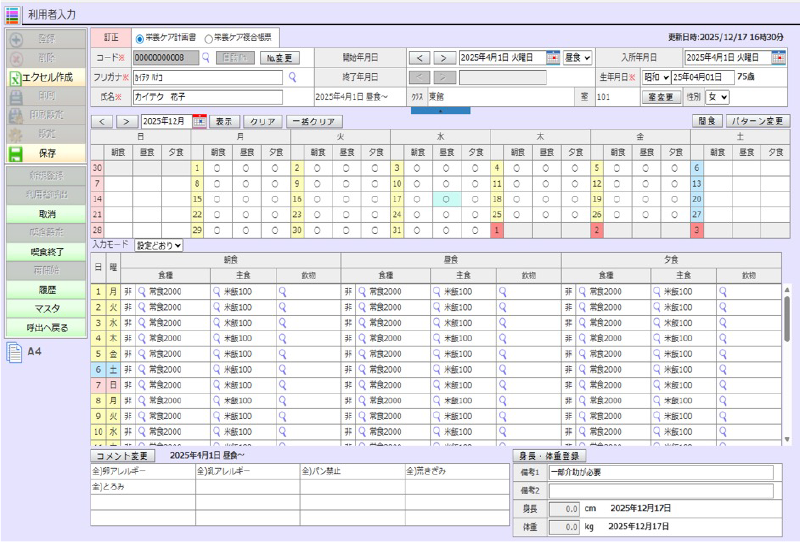800x542 pixels.
Task: Select the 栄養ケア総合帳票 radio button
Action: pyautogui.click(x=208, y=38)
